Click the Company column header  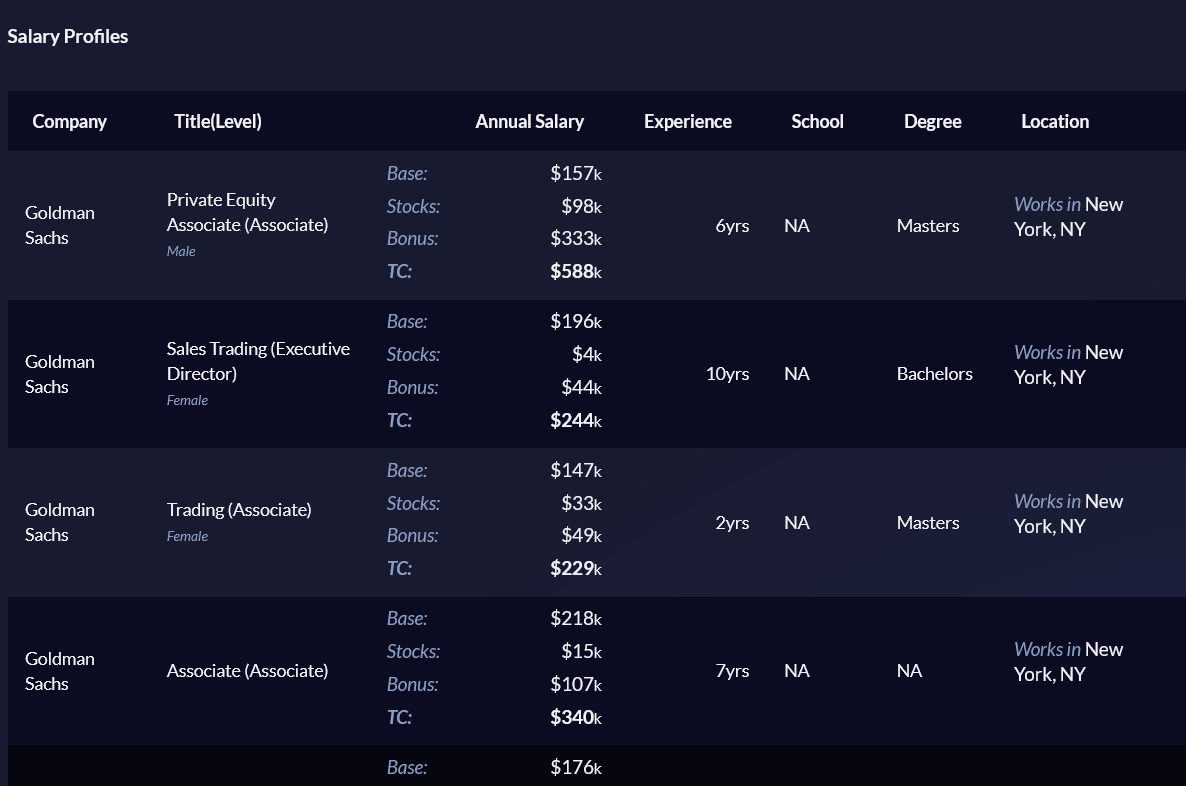pyautogui.click(x=70, y=122)
